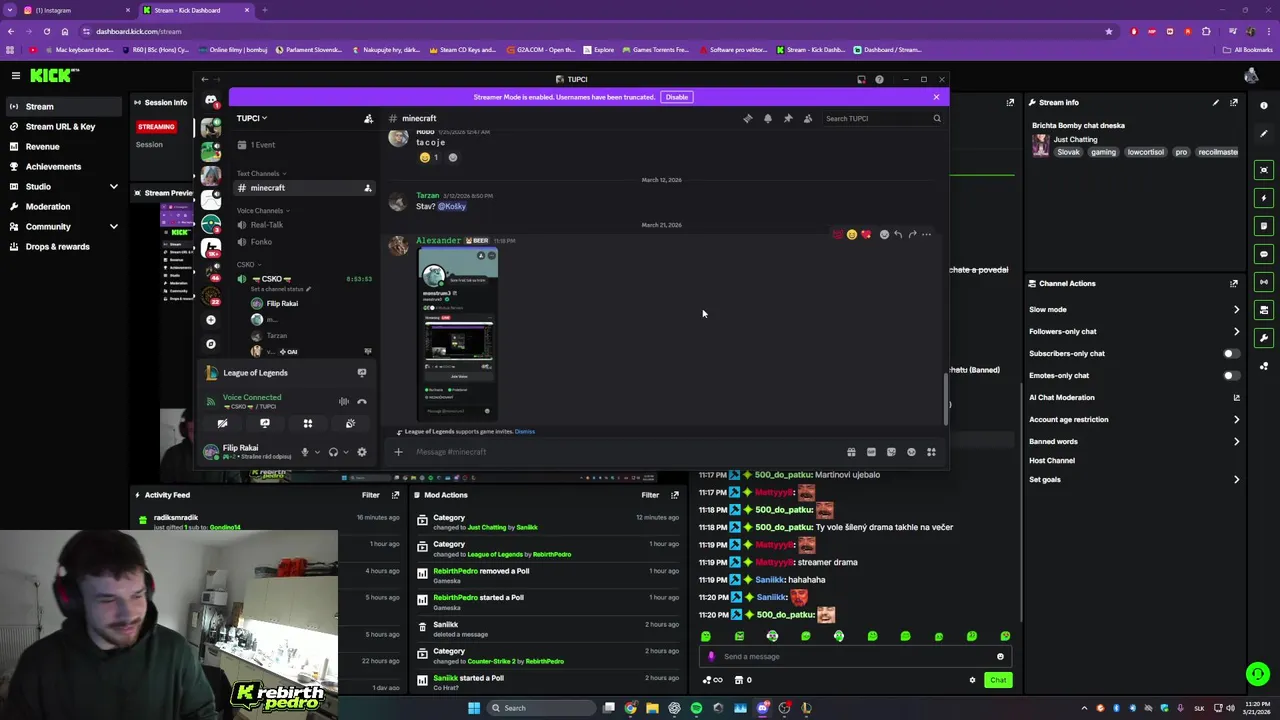Open Discord notification settings bell icon
The image size is (1280, 720).
click(767, 118)
